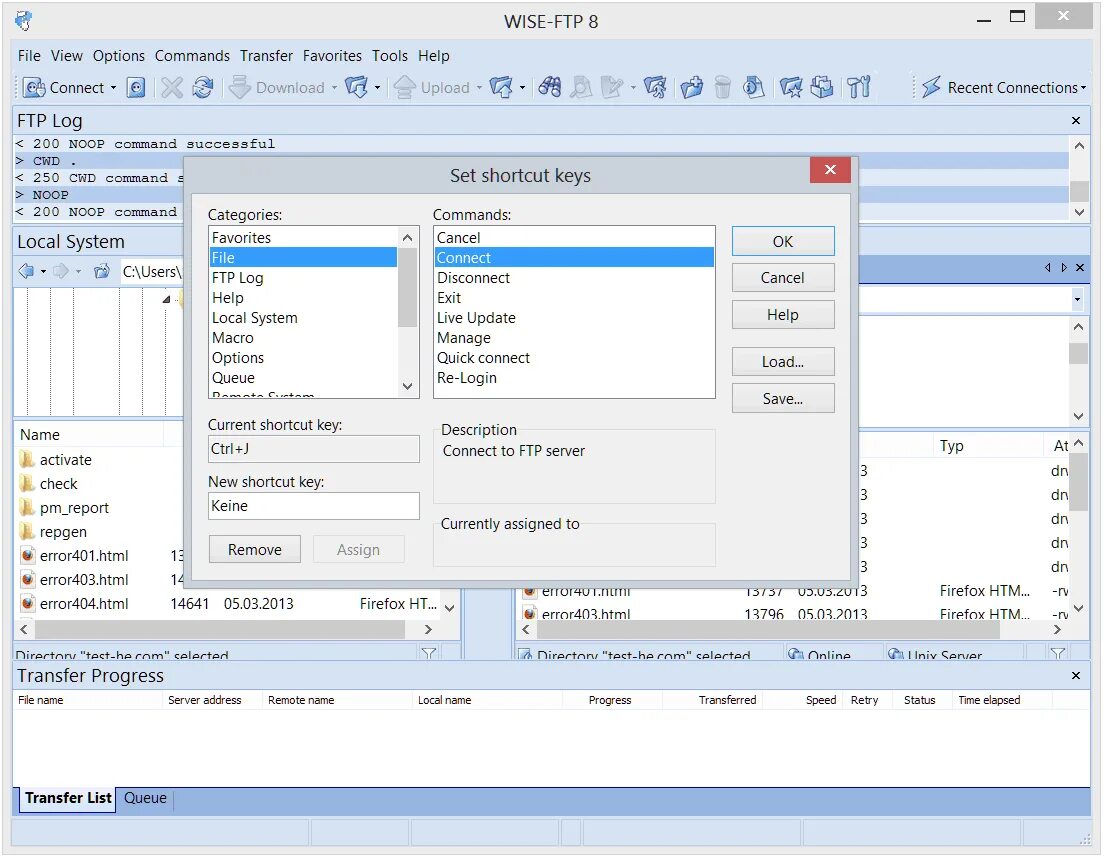The height and width of the screenshot is (859, 1105).
Task: Open the Tools menu
Action: [x=390, y=56]
